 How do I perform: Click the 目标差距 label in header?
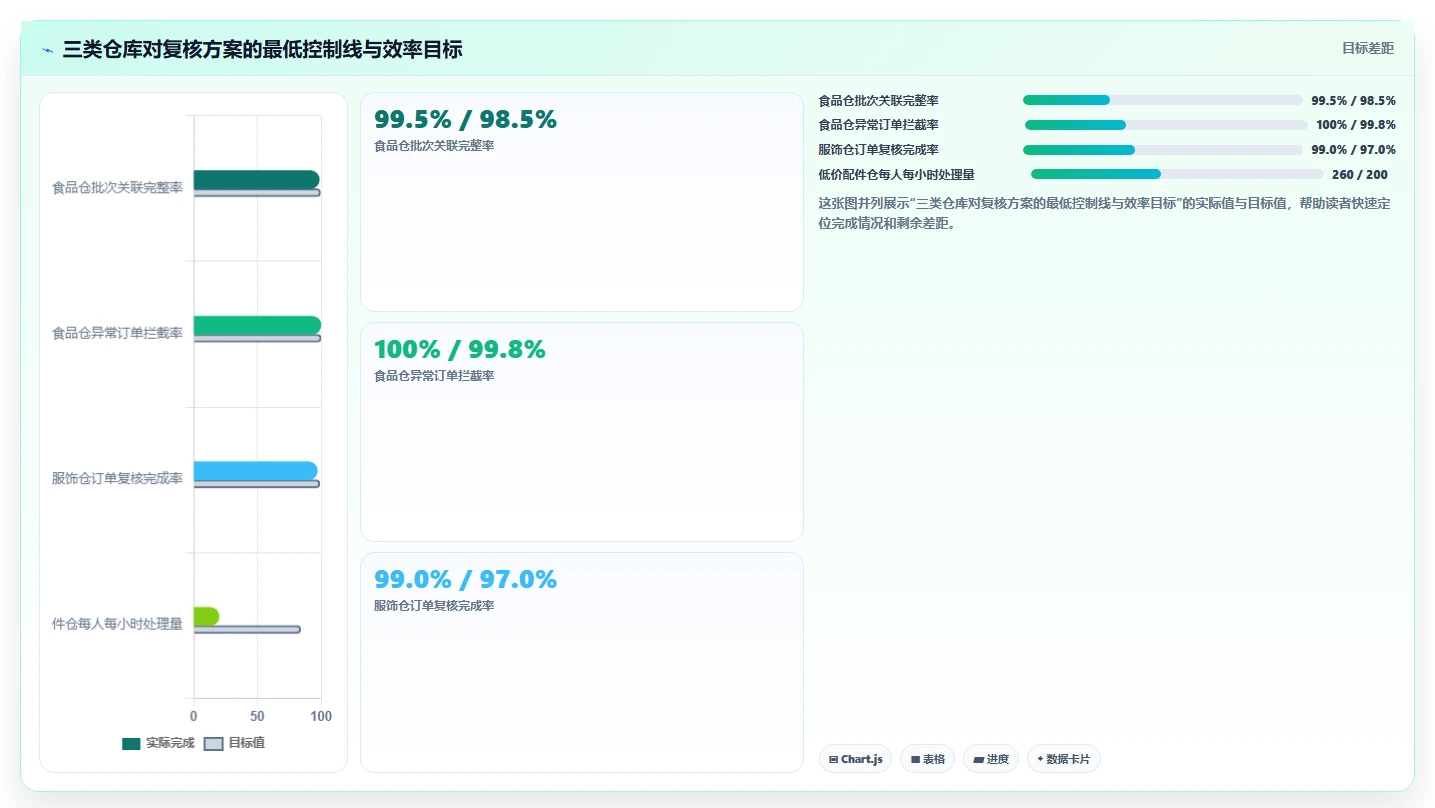pos(1367,48)
